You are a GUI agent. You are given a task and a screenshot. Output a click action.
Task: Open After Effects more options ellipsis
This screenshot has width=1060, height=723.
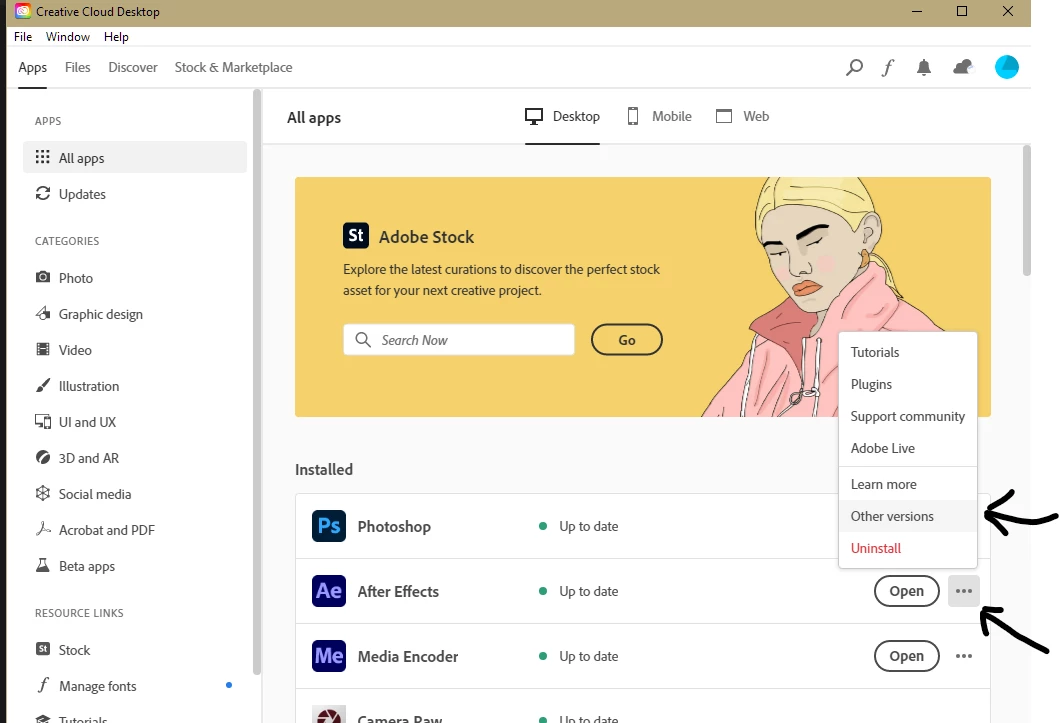[x=963, y=591]
